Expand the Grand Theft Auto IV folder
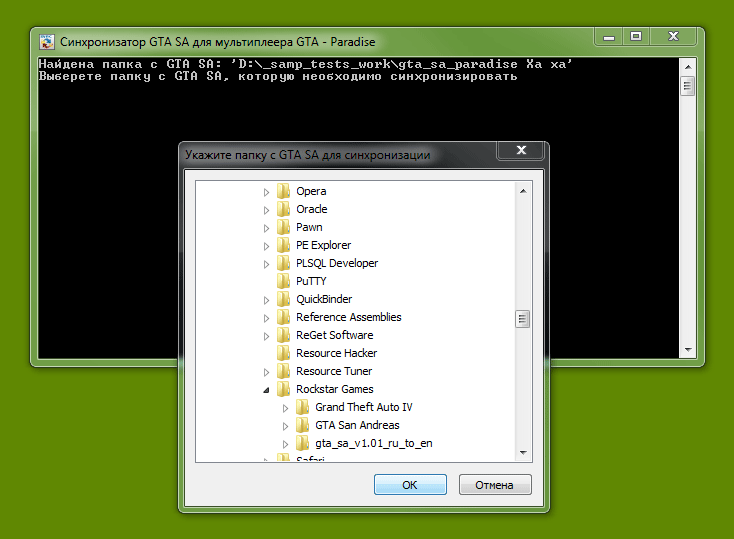This screenshot has height=539, width=734. click(x=286, y=408)
